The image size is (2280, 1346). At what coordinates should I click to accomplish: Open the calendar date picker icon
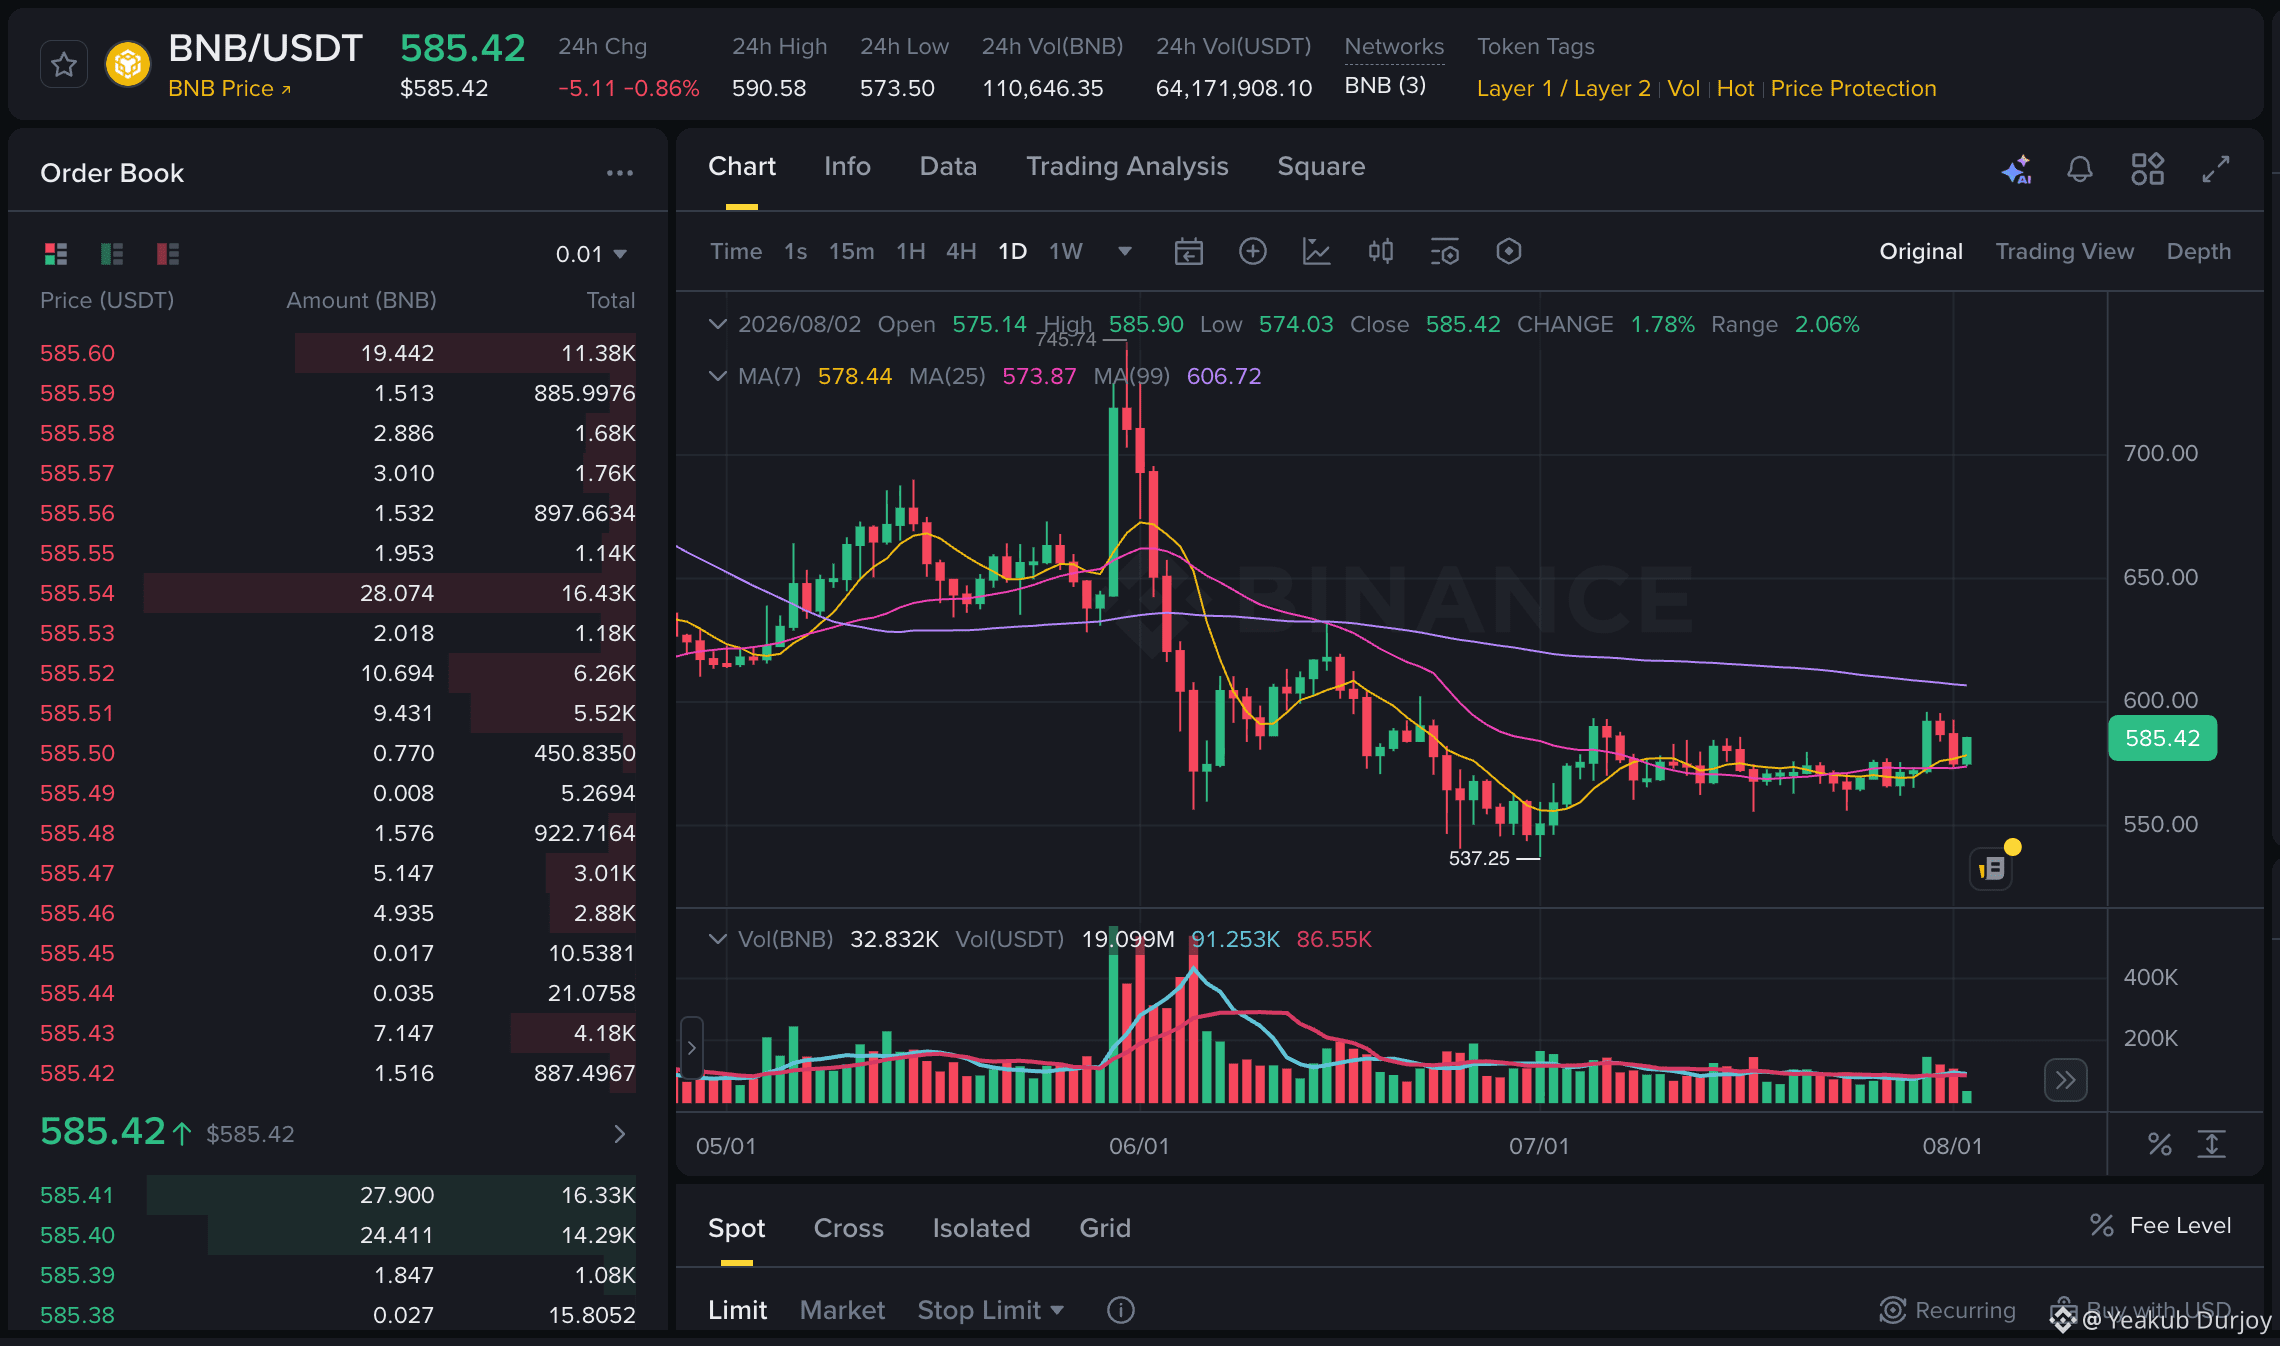[1188, 251]
